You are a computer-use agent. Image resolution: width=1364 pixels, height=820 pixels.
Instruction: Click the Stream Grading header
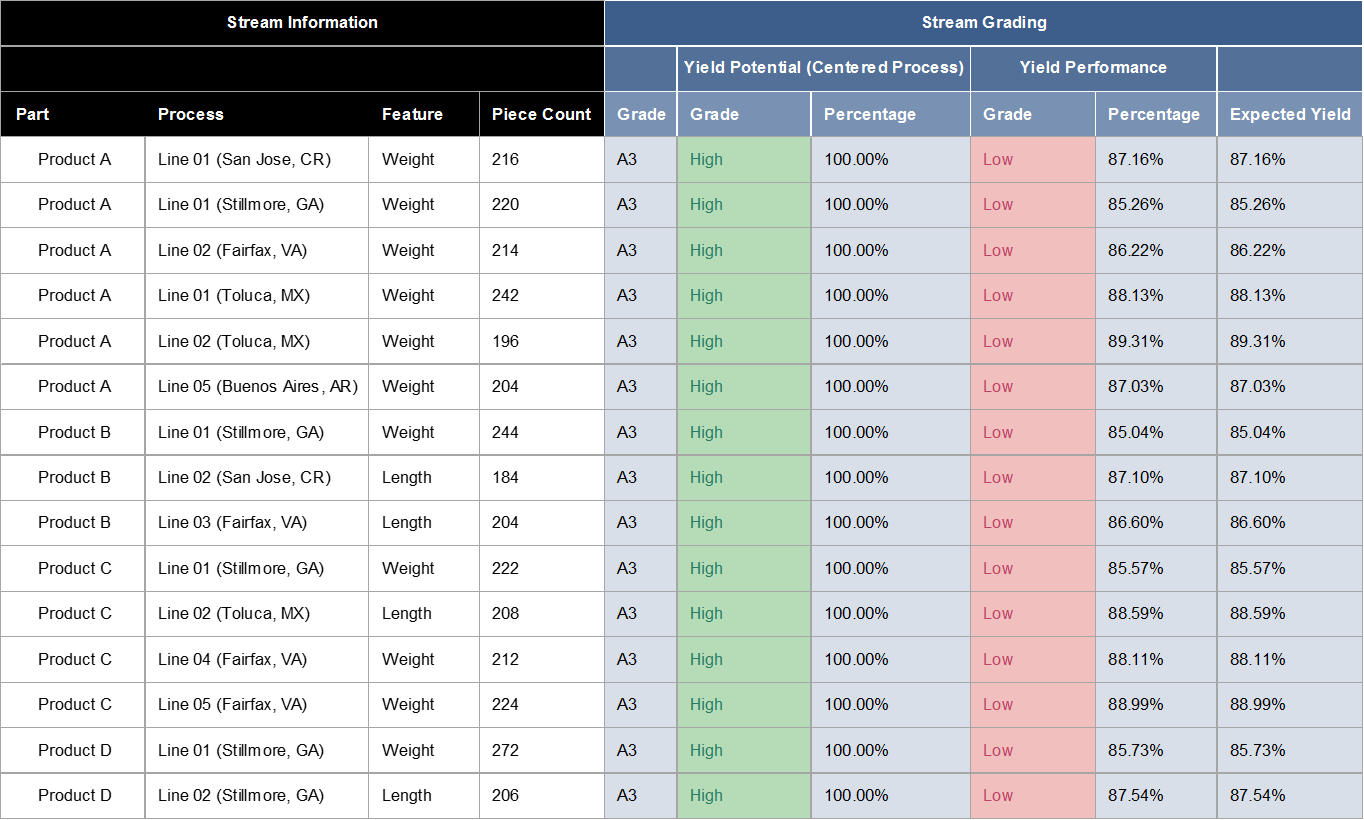coord(984,22)
